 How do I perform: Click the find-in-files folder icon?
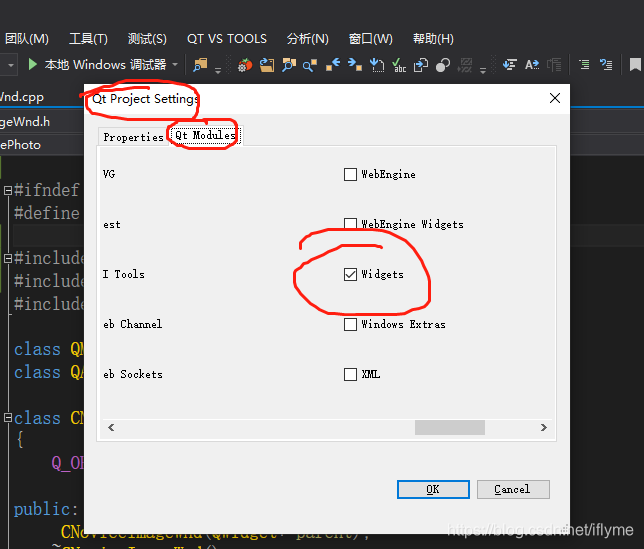(200, 64)
